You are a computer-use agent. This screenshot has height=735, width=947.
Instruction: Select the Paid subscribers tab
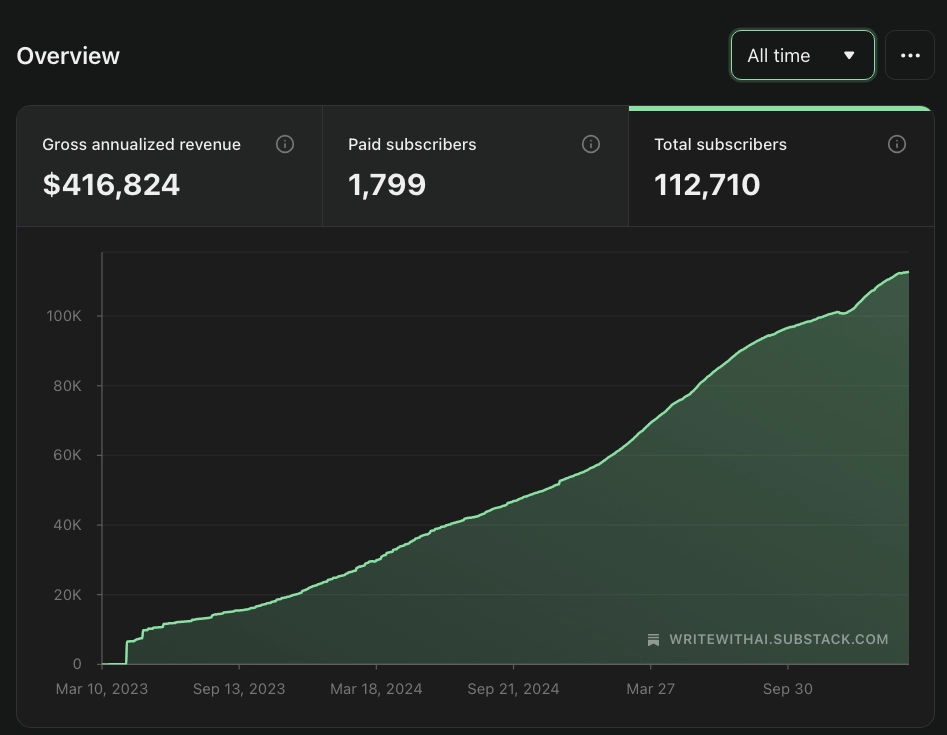pos(475,166)
